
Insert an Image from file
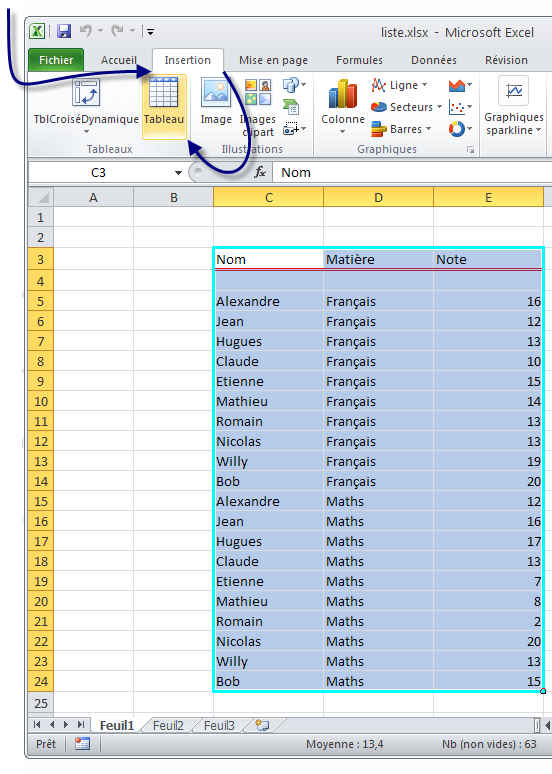point(216,102)
